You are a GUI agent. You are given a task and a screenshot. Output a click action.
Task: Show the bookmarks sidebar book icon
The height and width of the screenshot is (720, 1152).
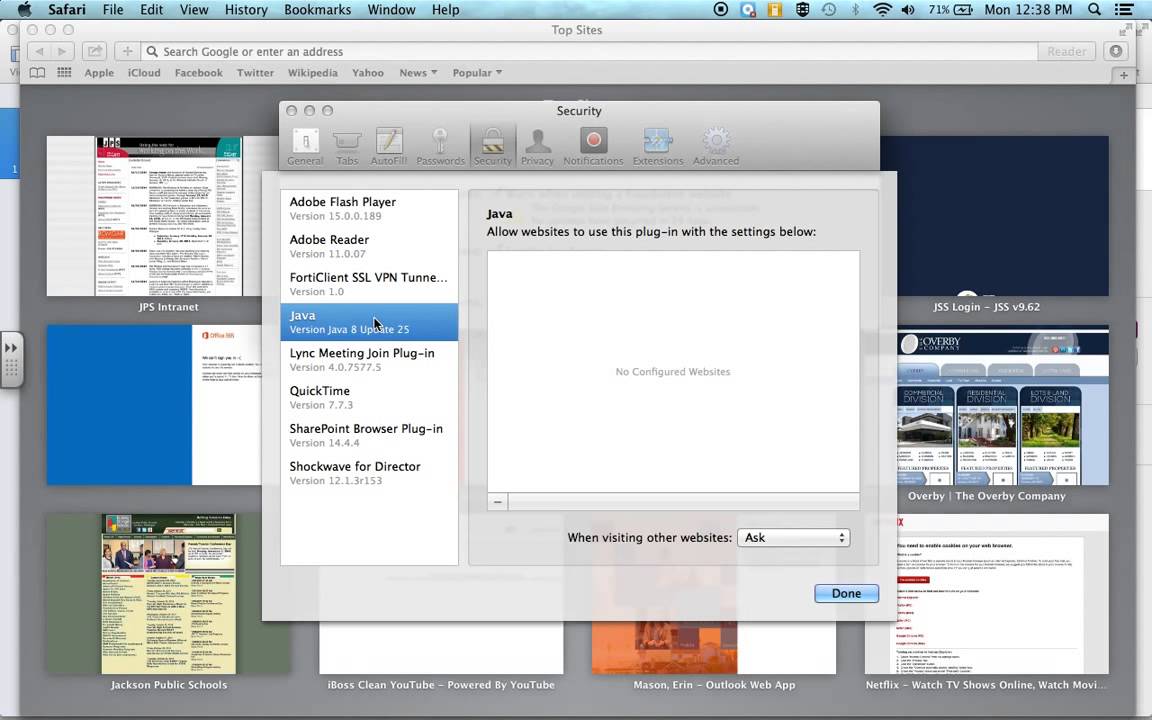tap(37, 73)
